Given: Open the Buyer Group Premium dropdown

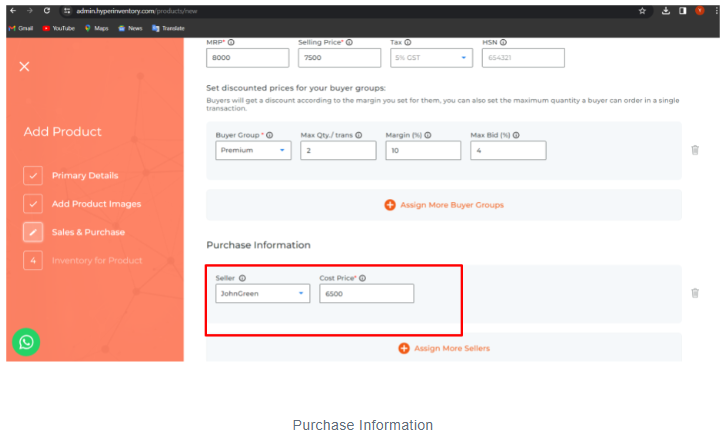Looking at the screenshot, I should click(253, 150).
